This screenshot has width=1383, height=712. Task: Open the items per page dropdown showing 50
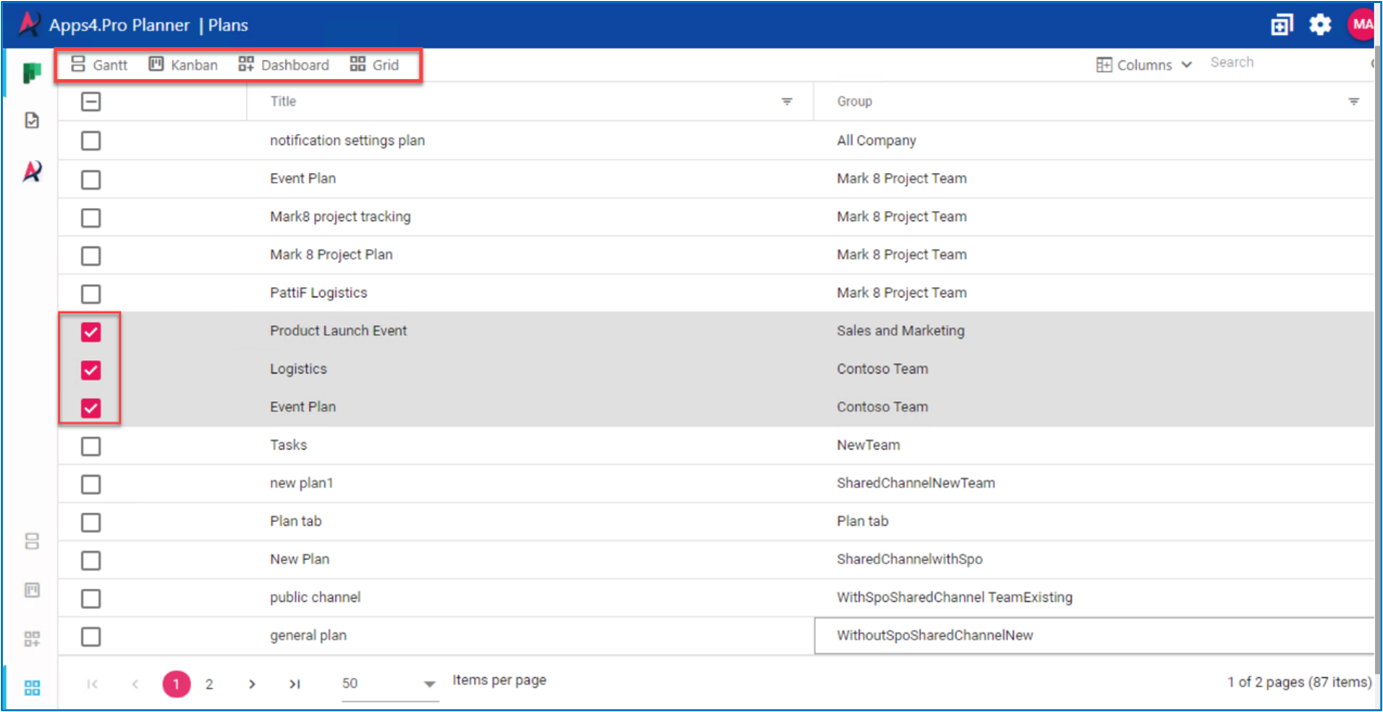click(390, 683)
